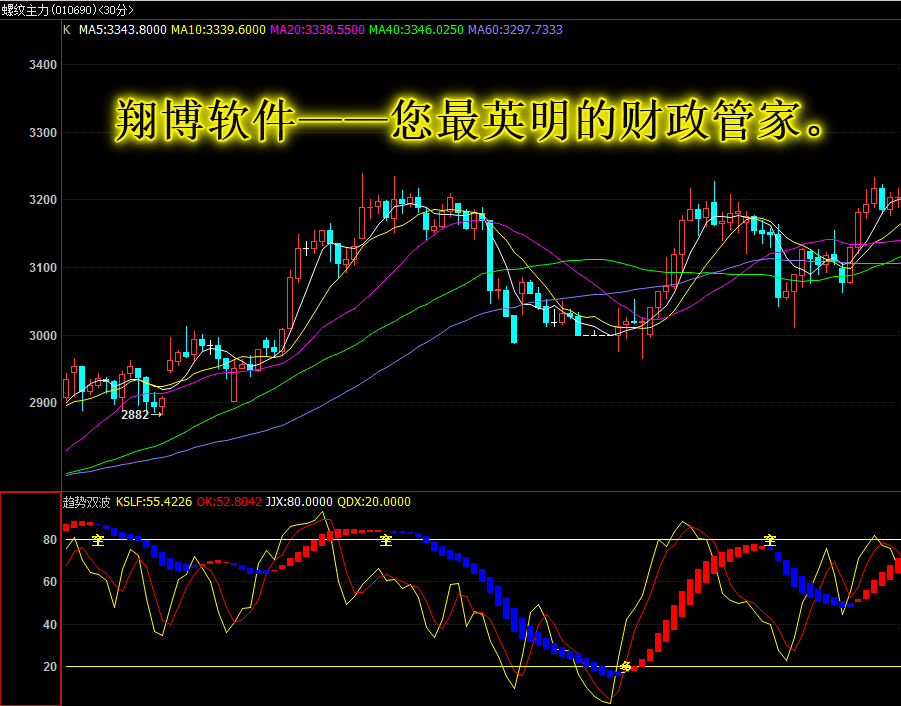Select the green MA40:3346.0250 readout
The image size is (901, 706).
click(x=416, y=30)
